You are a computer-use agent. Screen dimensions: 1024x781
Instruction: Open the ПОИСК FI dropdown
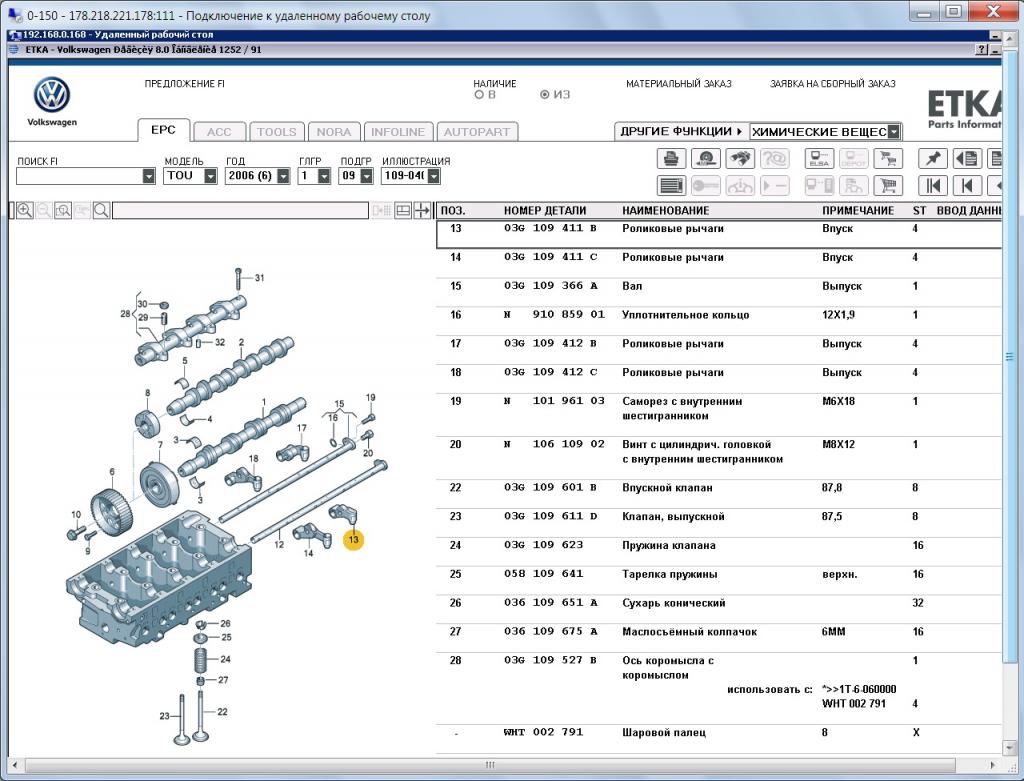point(149,176)
